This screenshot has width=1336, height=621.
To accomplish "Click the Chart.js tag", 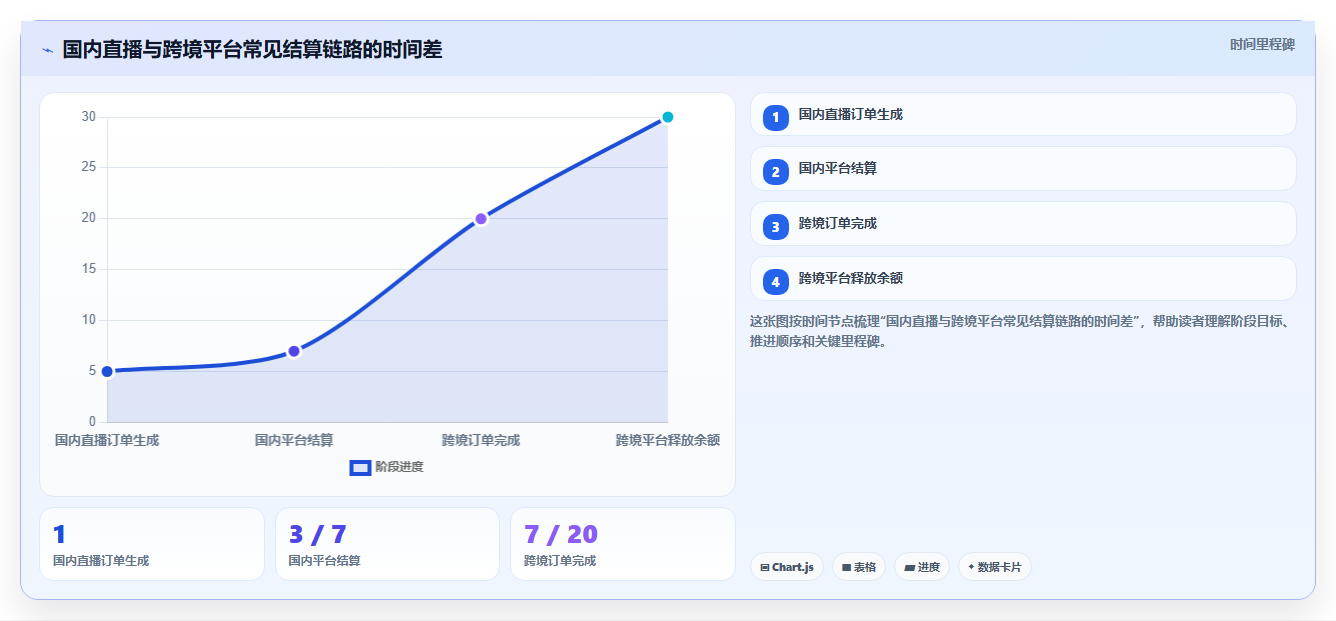I will tap(787, 567).
